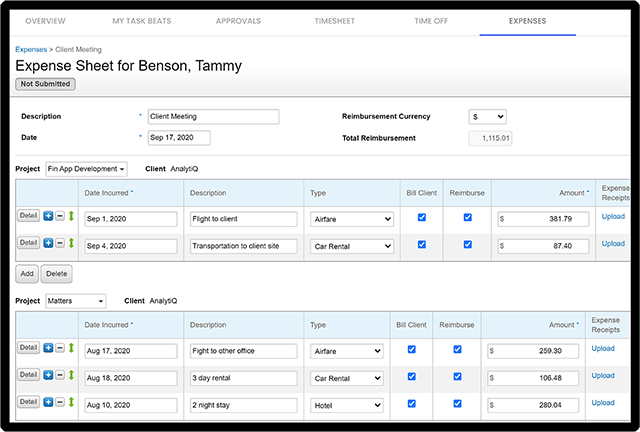Open Type dropdown for 3 day rental
The width and height of the screenshot is (640, 432).
point(347,378)
